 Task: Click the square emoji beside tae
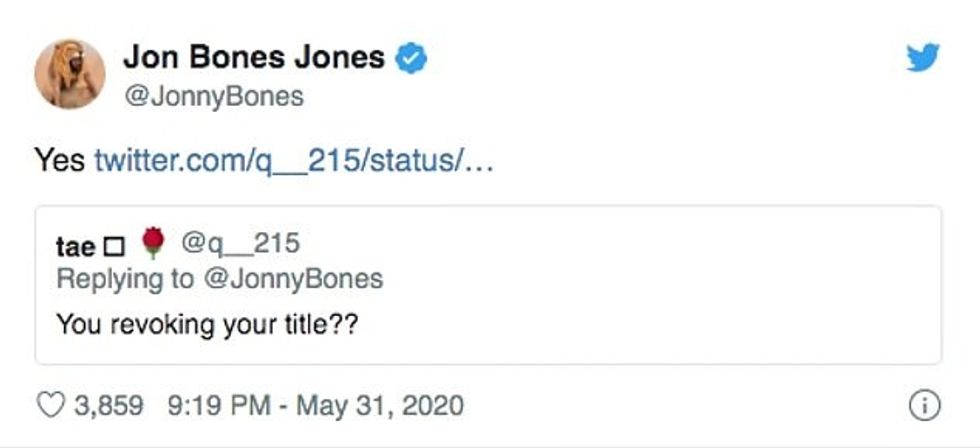114,246
